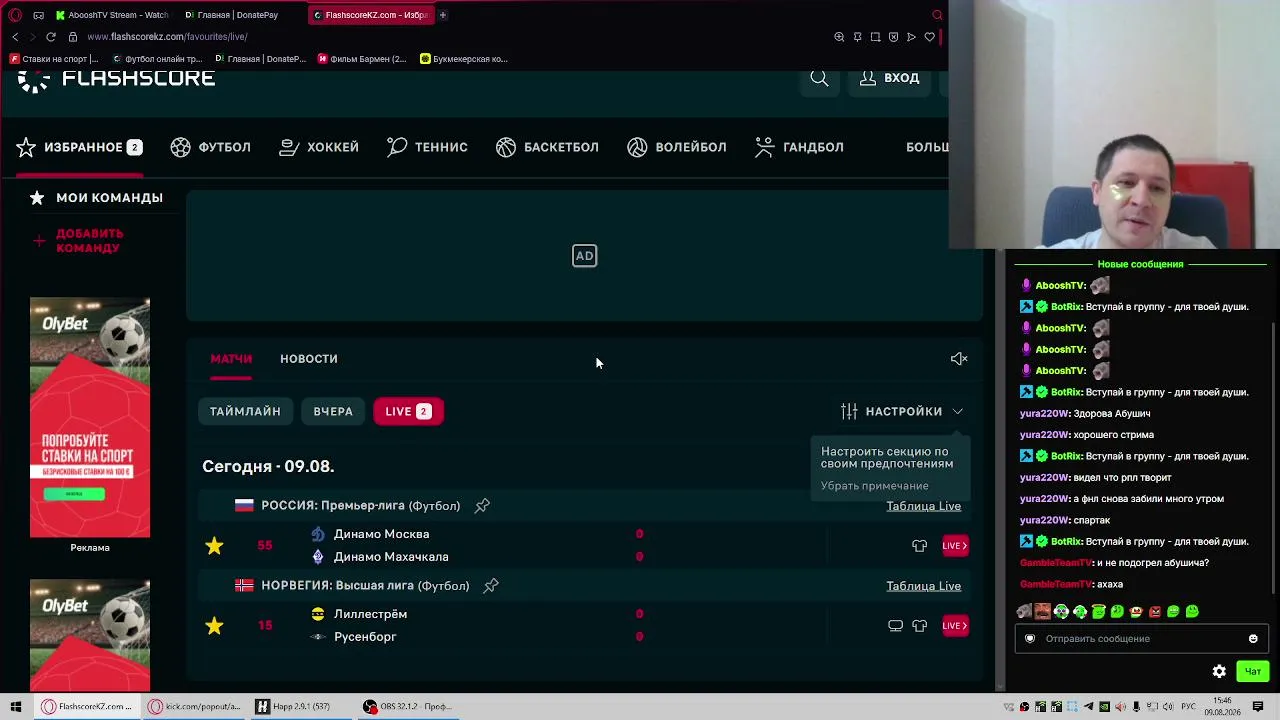Switch to the МАТЧИ tab
Viewport: 1280px width, 720px height.
click(231, 359)
